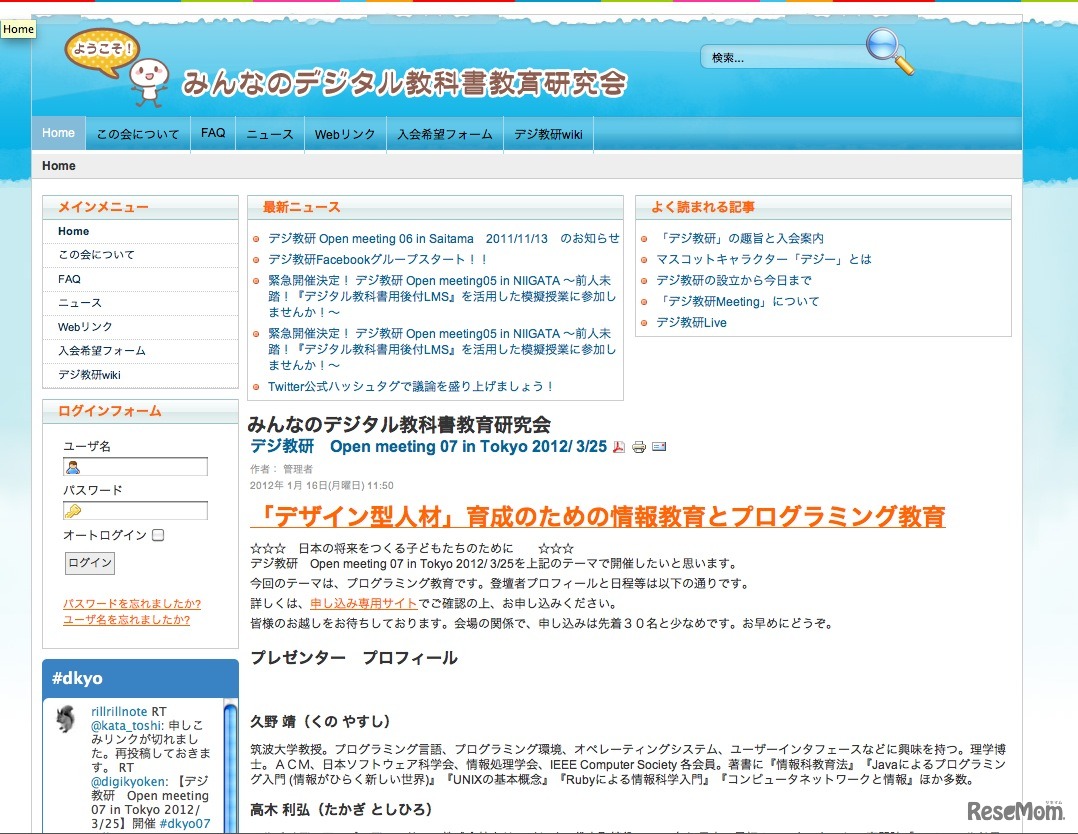
Task: Open the PDF version of the Open meeting article
Action: pyautogui.click(x=618, y=446)
